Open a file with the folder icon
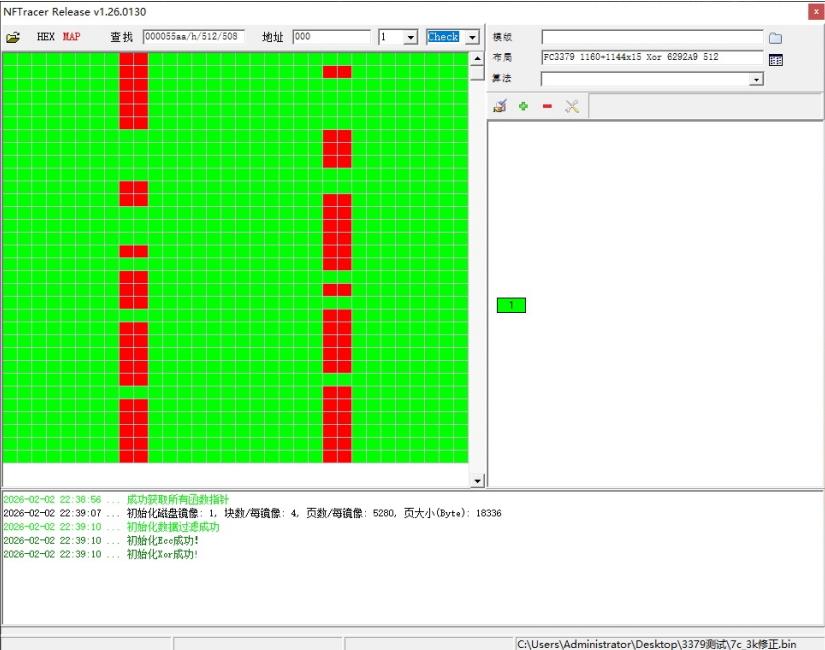Screen dimensions: 825x650 click(x=13, y=37)
